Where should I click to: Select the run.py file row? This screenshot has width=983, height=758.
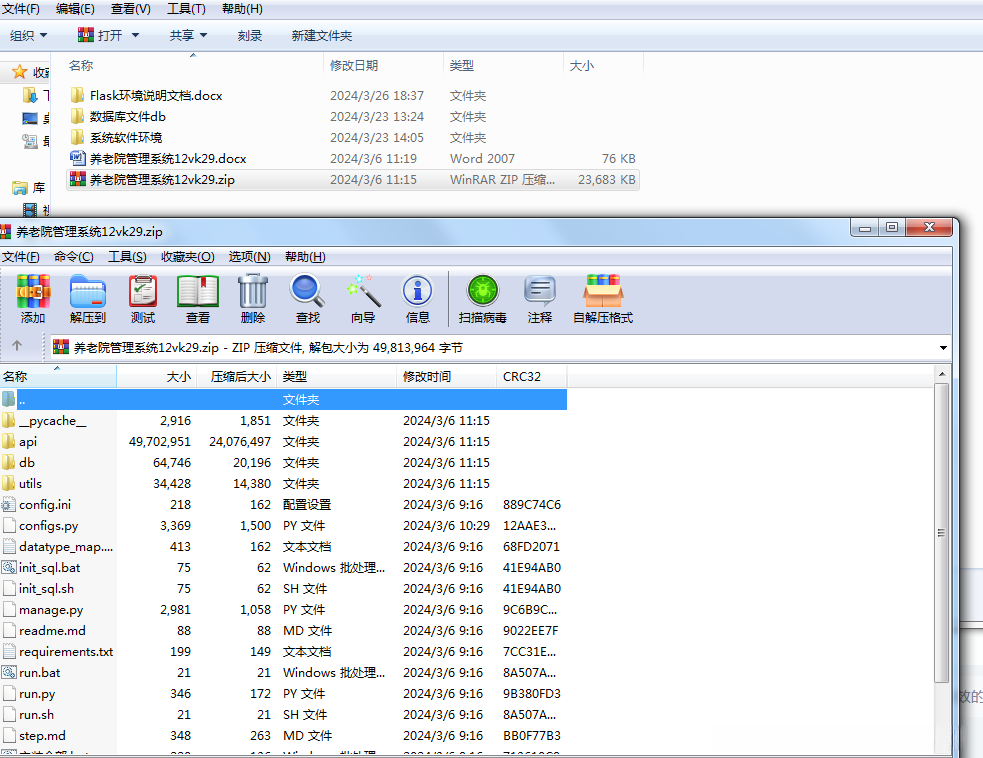click(x=283, y=693)
